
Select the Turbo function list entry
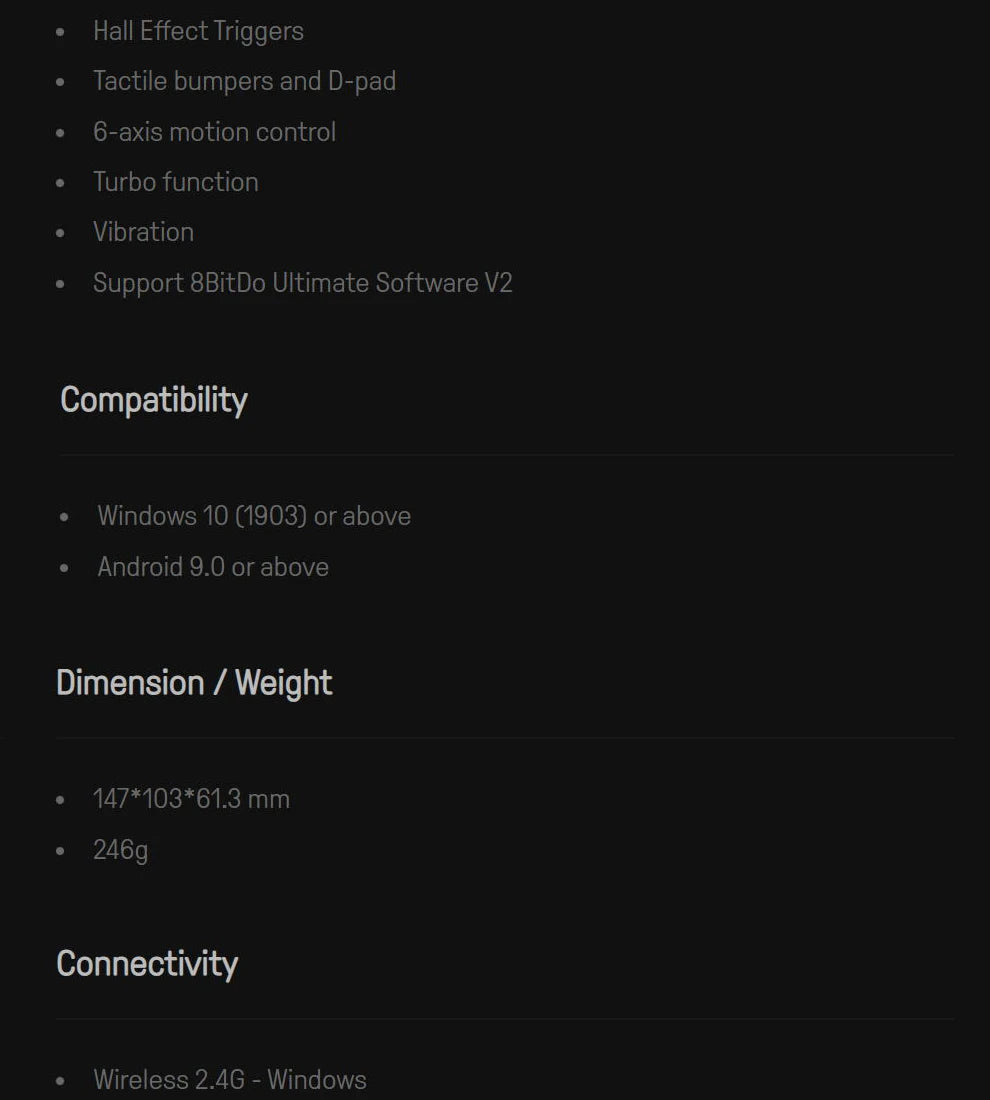tap(175, 182)
